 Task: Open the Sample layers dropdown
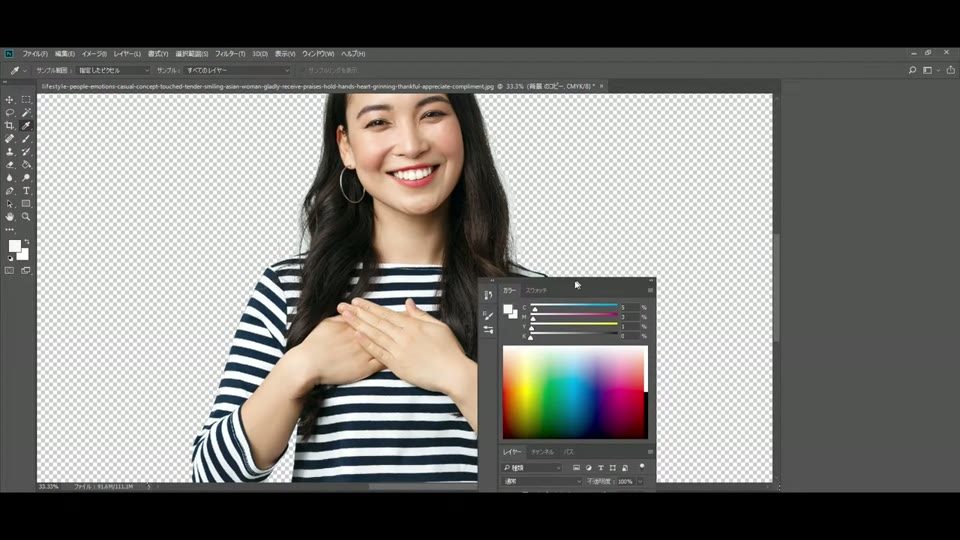click(237, 70)
